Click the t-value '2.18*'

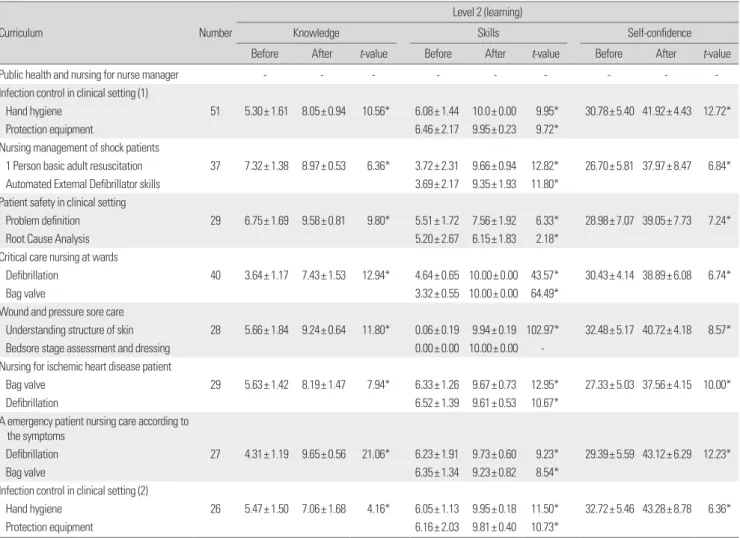(547, 239)
